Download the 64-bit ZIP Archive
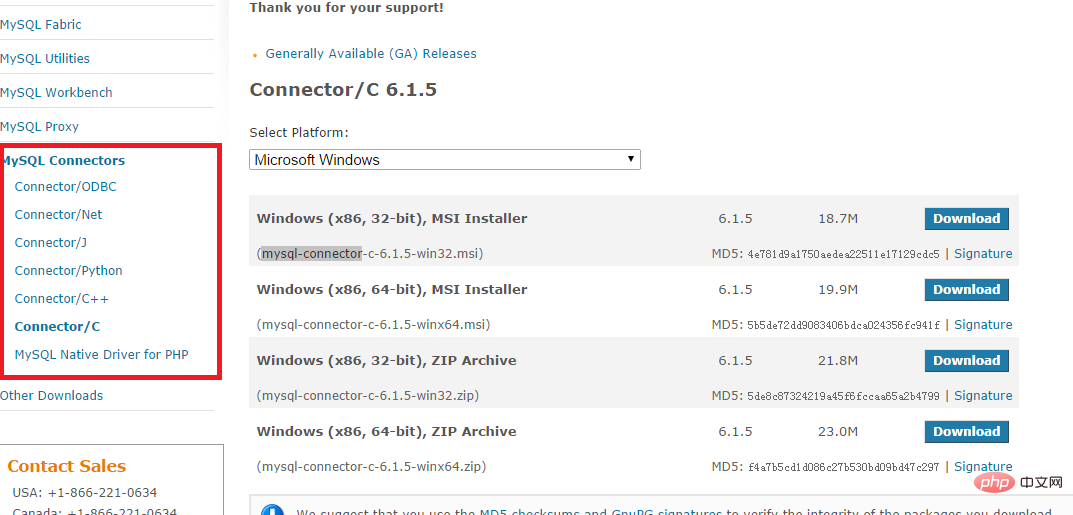This screenshot has height=515, width=1073. pyautogui.click(x=966, y=432)
